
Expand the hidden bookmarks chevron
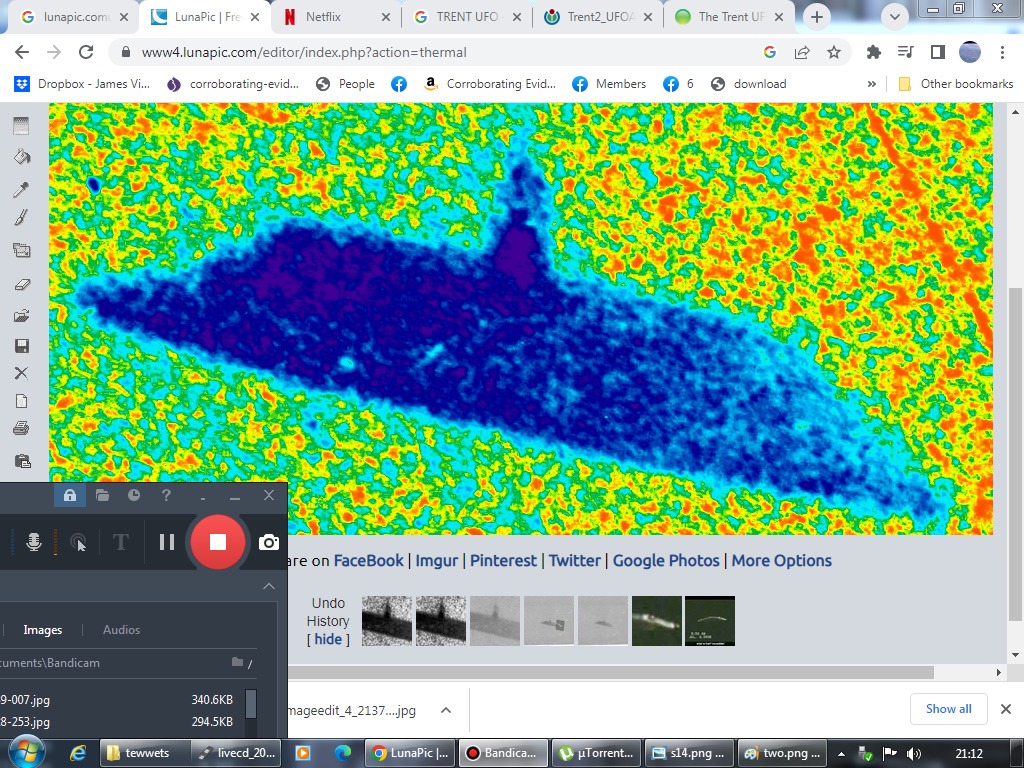tap(871, 84)
